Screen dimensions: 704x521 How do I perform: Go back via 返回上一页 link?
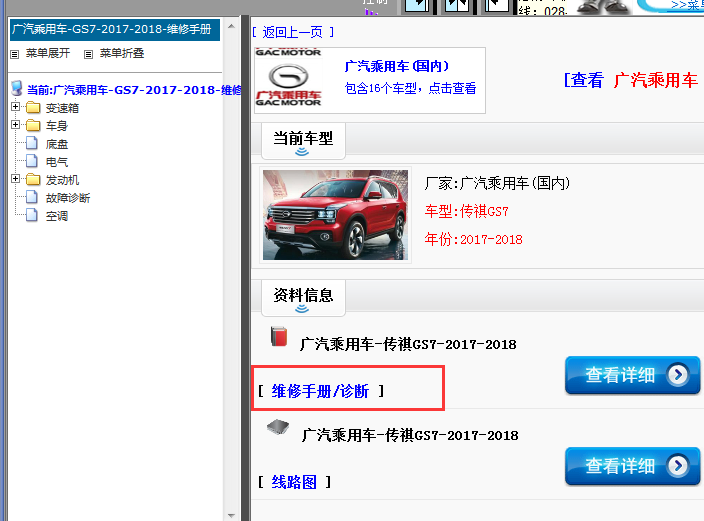(x=293, y=32)
